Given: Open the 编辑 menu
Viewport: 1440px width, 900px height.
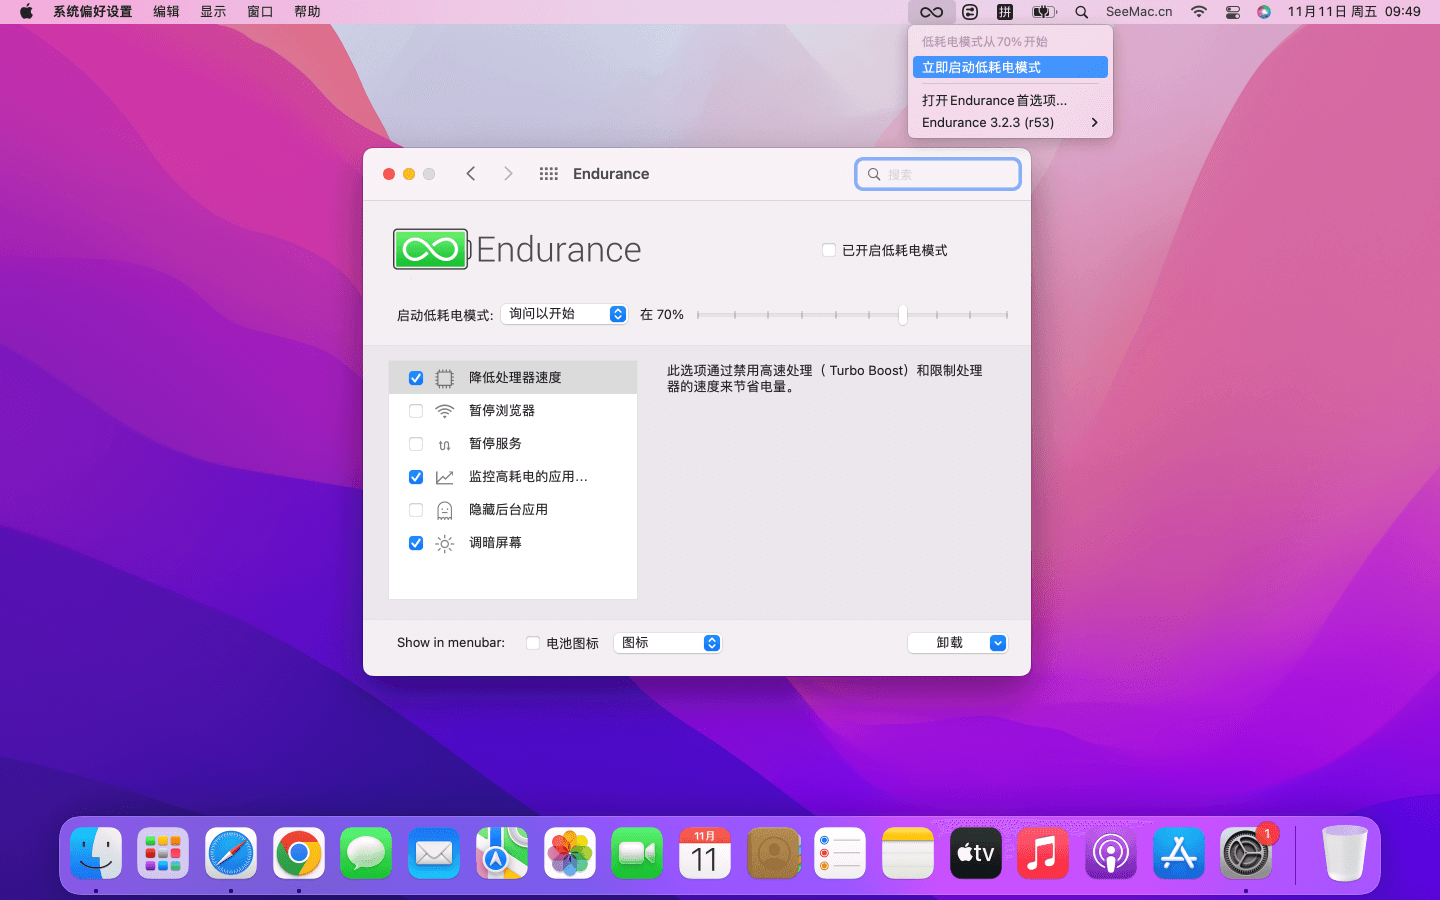Looking at the screenshot, I should tap(166, 12).
